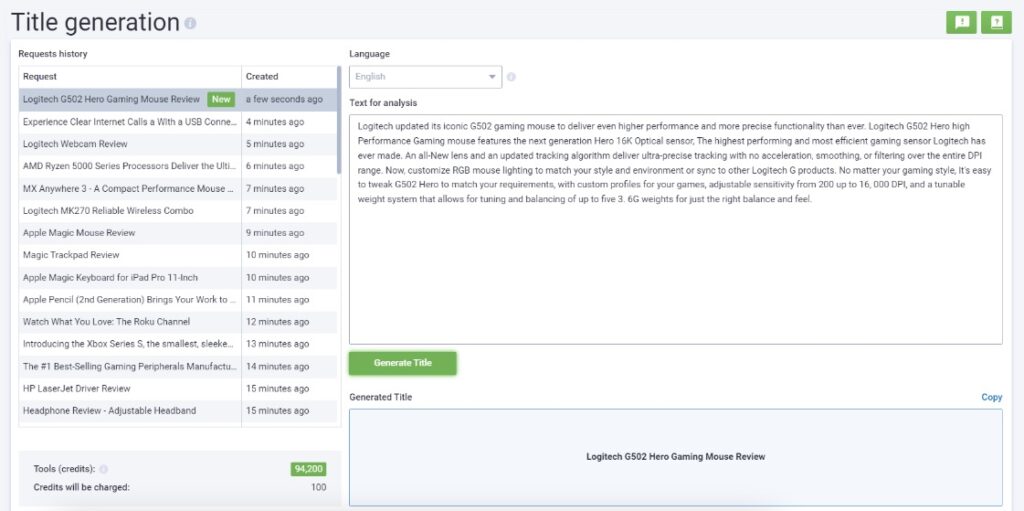The width and height of the screenshot is (1024, 511).
Task: Click the '12 minutes ago' timestamp cell
Action: [289, 321]
